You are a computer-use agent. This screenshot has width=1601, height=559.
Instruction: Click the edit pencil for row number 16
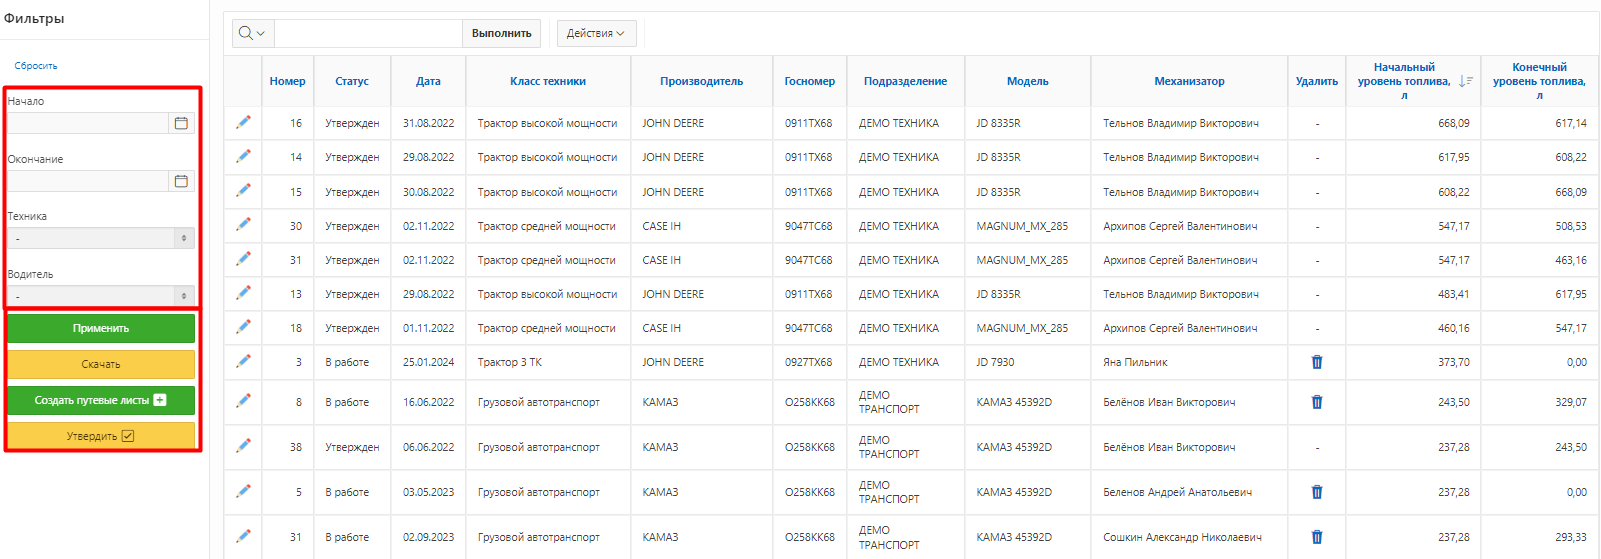coord(243,122)
